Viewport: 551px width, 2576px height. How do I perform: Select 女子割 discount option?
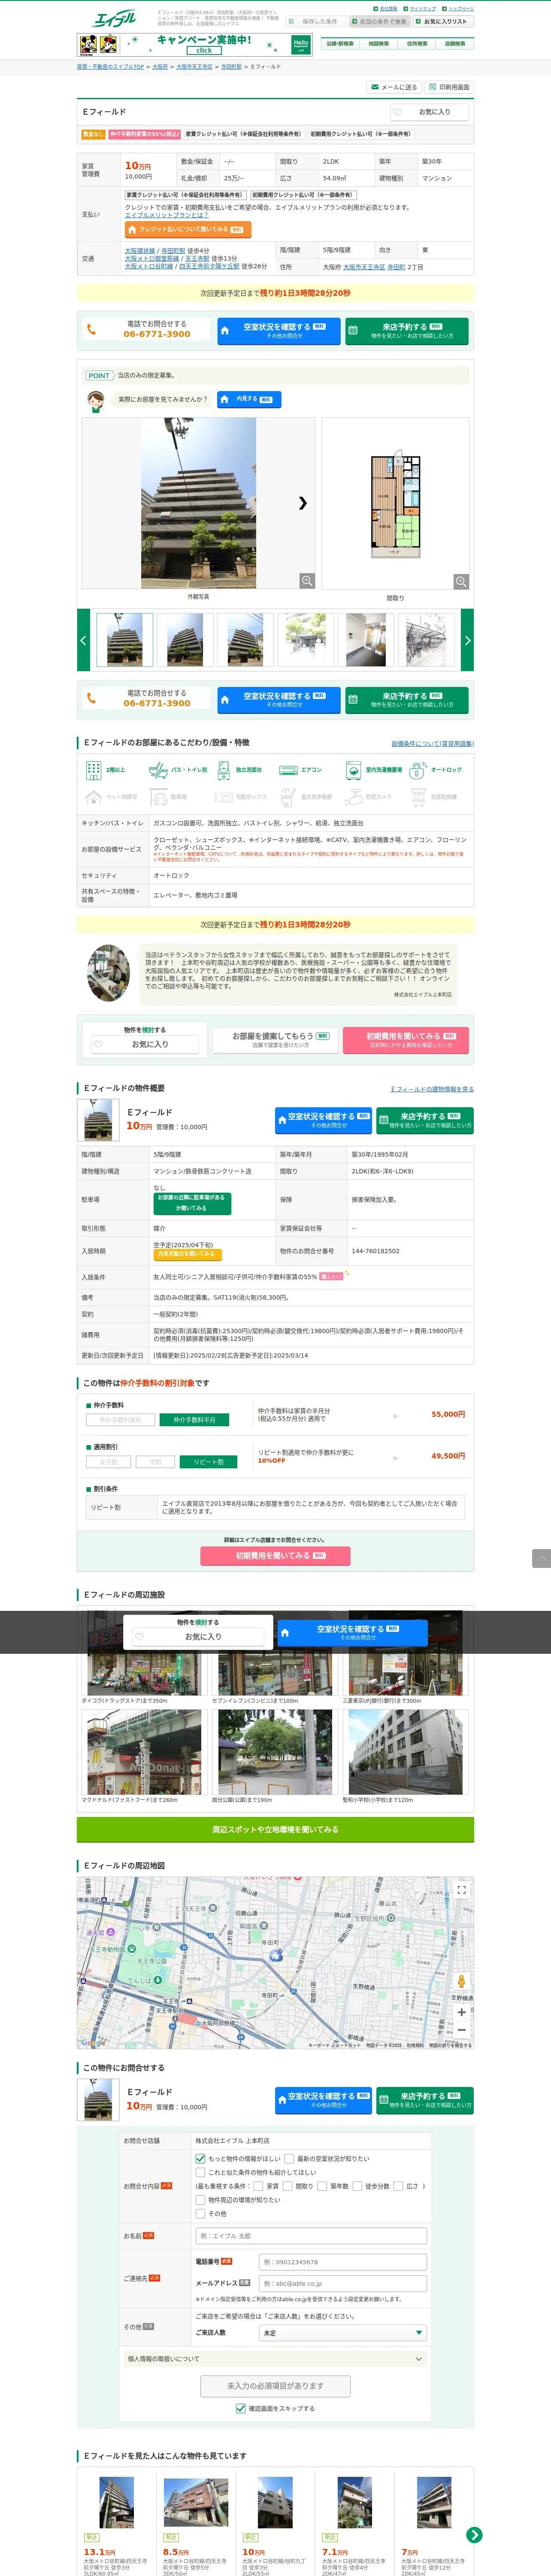click(x=108, y=1462)
